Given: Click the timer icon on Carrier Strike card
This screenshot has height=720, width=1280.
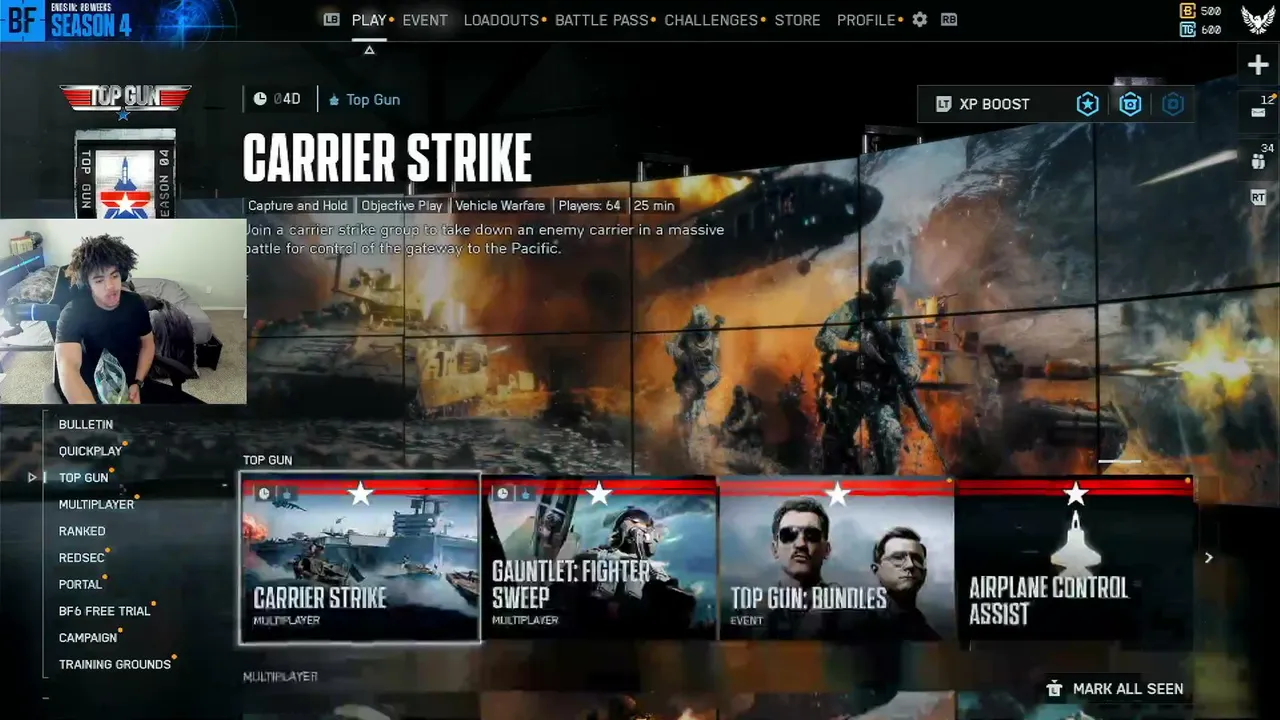Looking at the screenshot, I should click(x=264, y=493).
